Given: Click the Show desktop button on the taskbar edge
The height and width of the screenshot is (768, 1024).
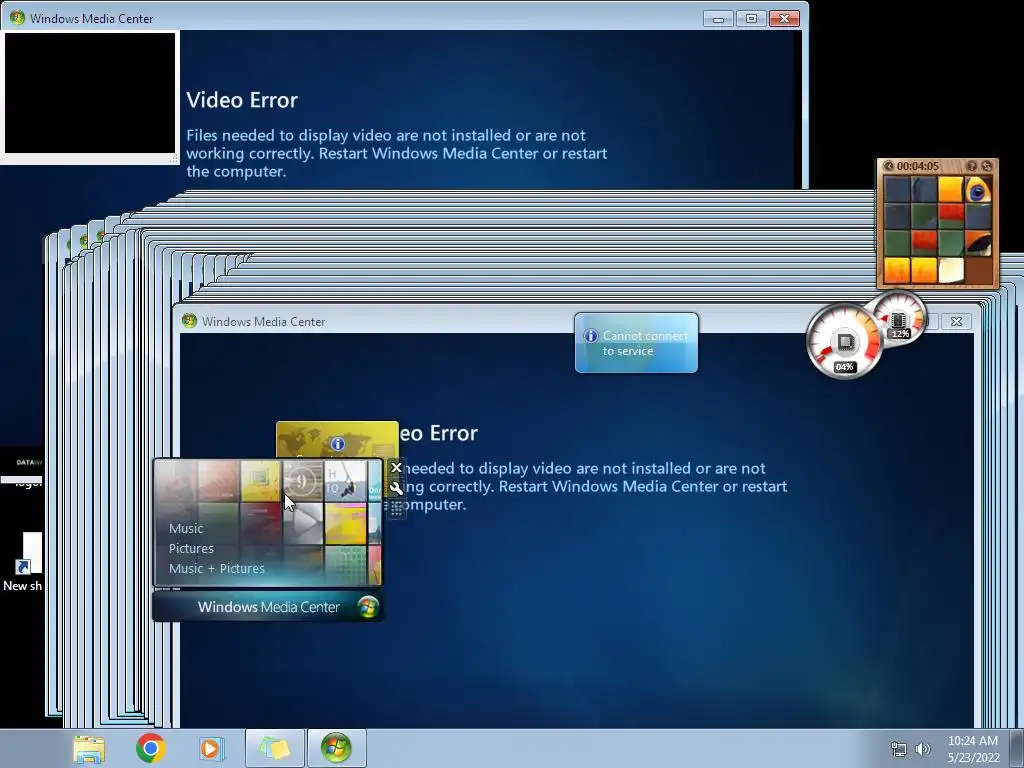Looking at the screenshot, I should pyautogui.click(x=1016, y=748).
